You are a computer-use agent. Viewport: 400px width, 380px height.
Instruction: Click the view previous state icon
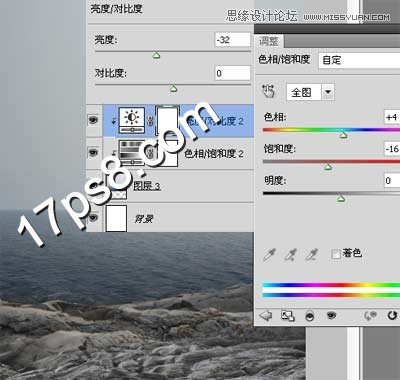click(x=371, y=315)
